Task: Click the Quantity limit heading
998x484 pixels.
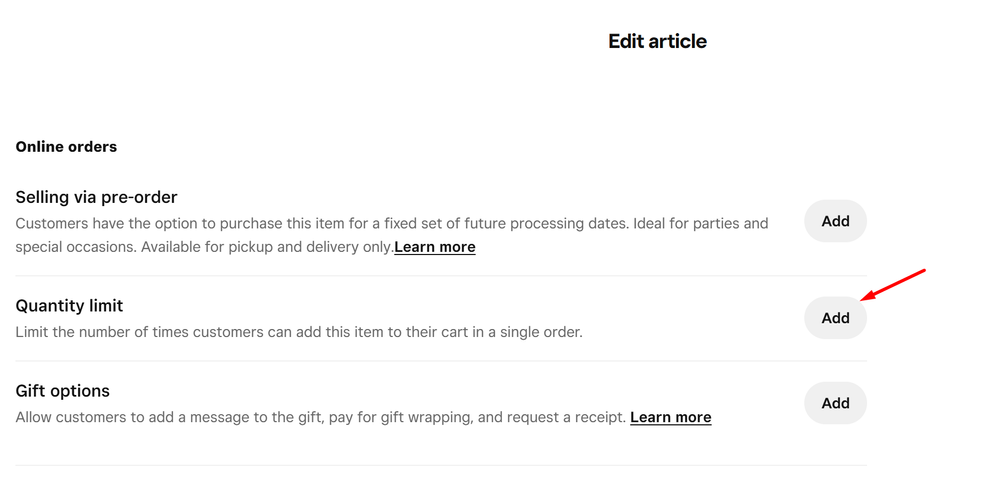Action: point(69,306)
